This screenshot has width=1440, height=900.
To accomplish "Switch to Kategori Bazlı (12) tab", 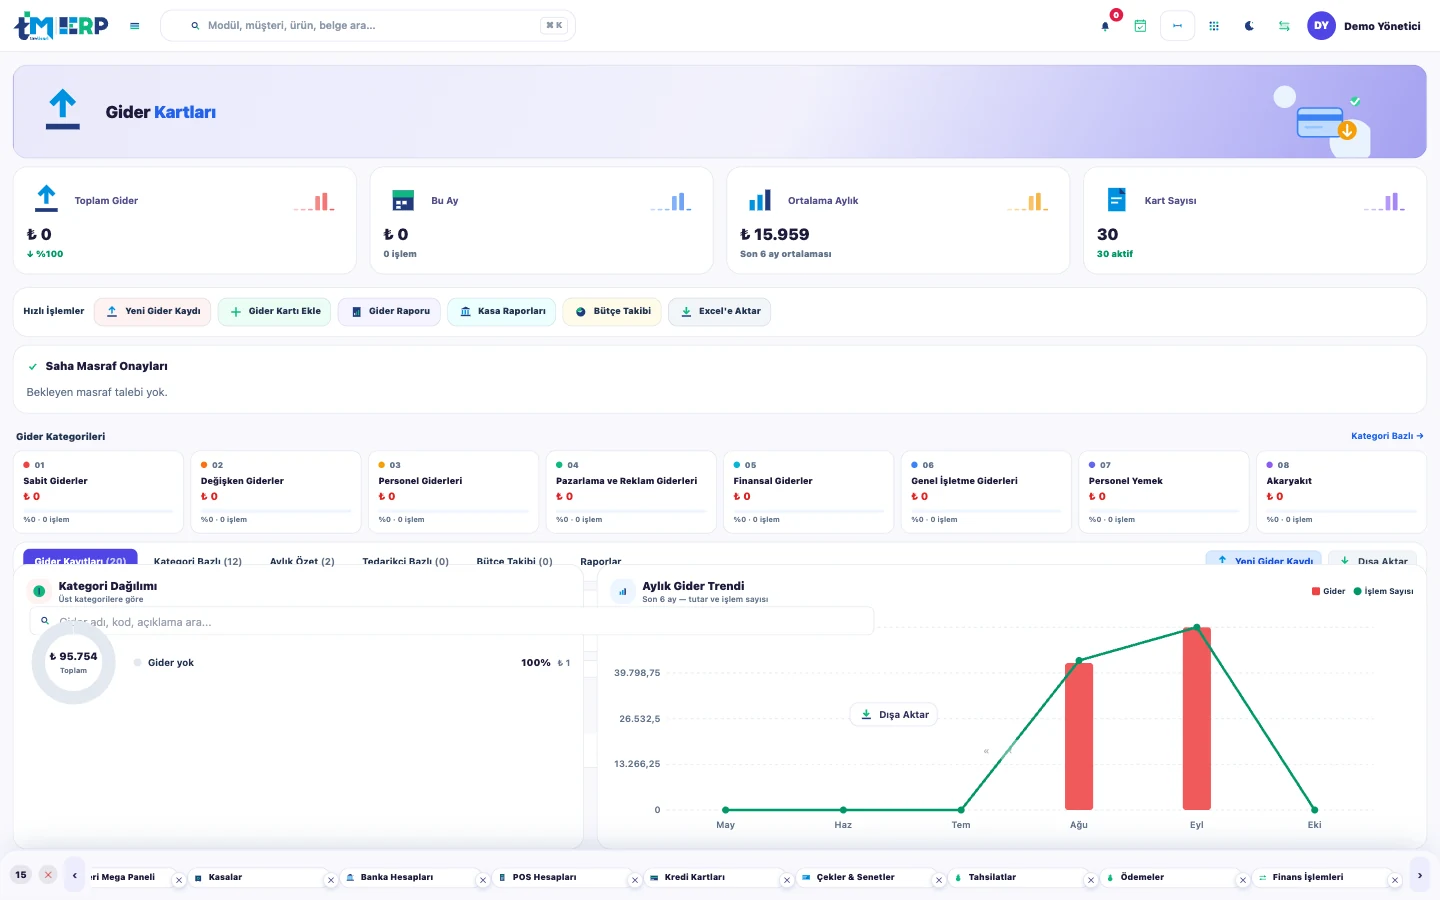I will point(198,561).
